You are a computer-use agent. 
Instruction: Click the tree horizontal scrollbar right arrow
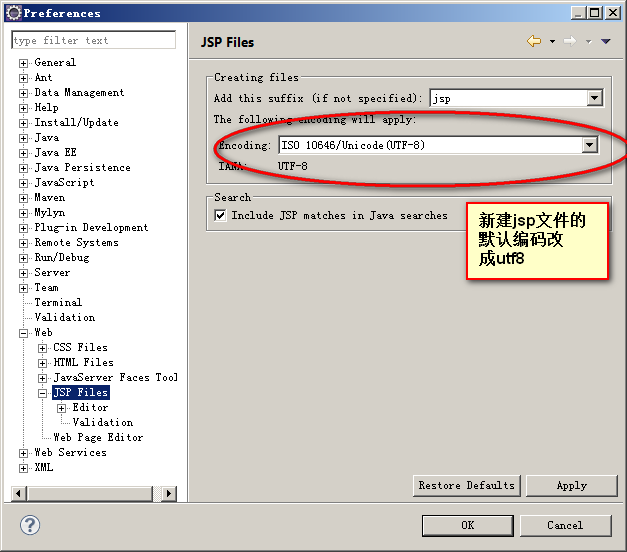pyautogui.click(x=169, y=493)
